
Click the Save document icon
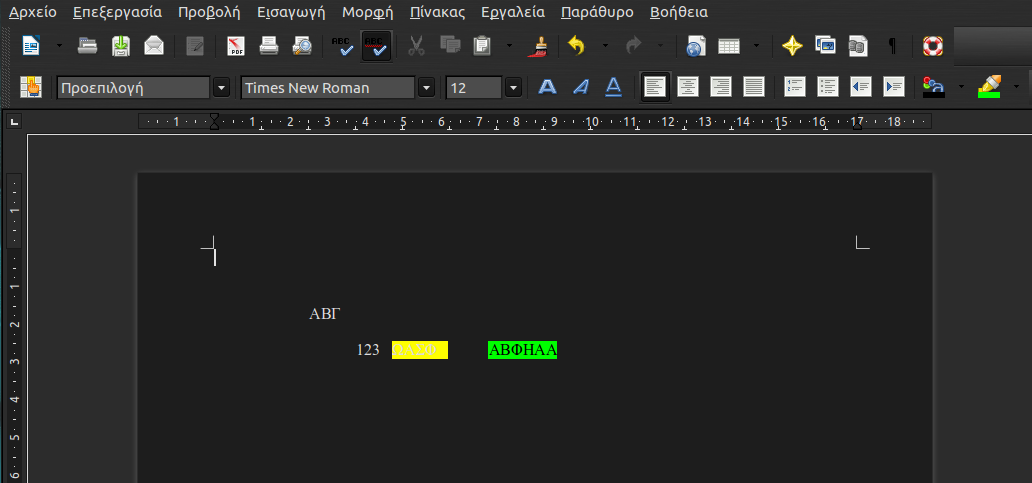121,46
